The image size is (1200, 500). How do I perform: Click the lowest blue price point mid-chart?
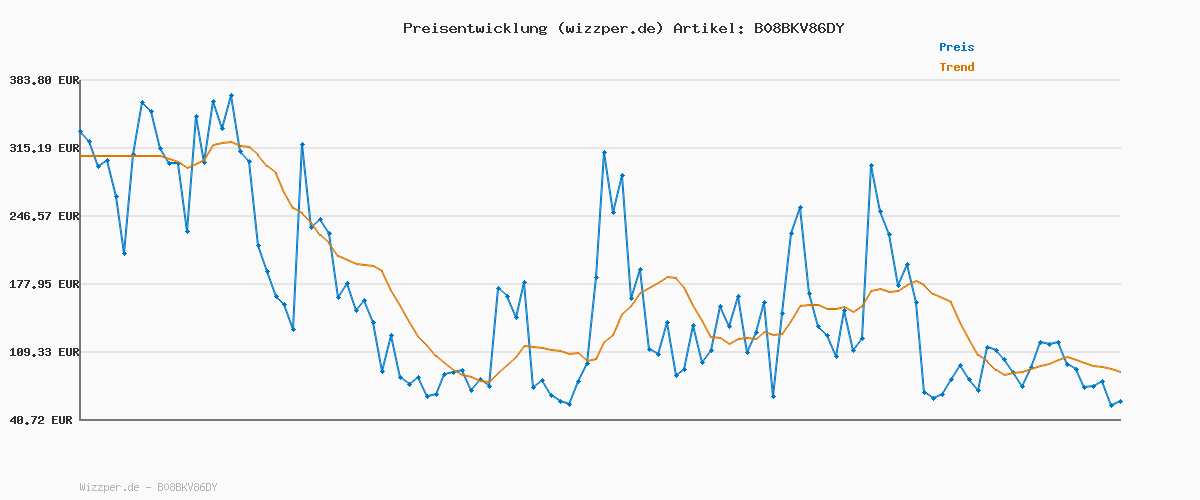pyautogui.click(x=569, y=404)
